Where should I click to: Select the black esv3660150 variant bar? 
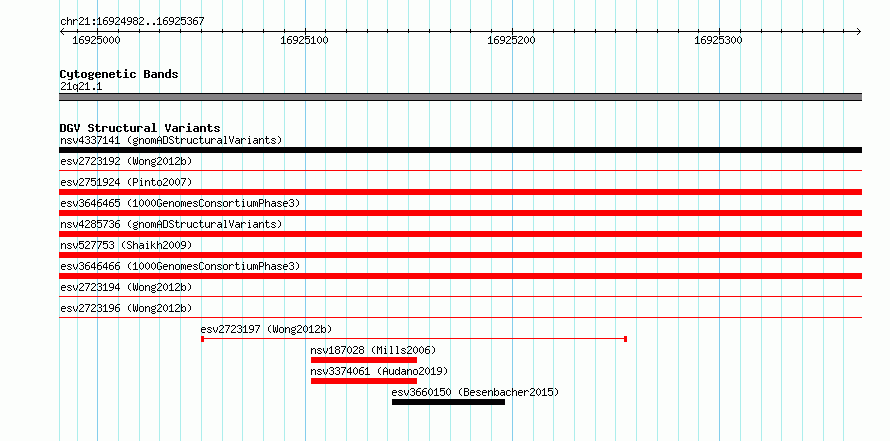[x=448, y=402]
